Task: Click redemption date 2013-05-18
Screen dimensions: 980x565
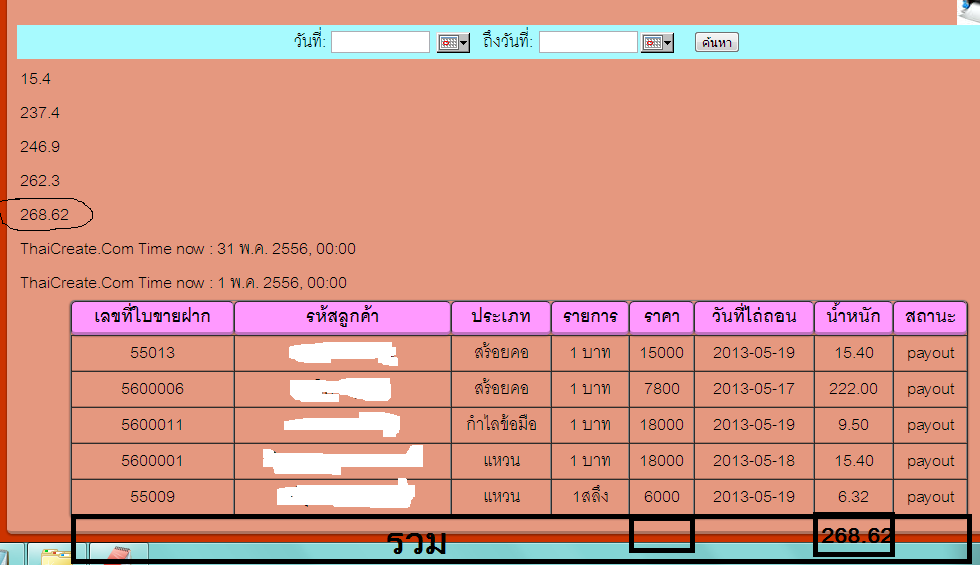Action: point(754,461)
